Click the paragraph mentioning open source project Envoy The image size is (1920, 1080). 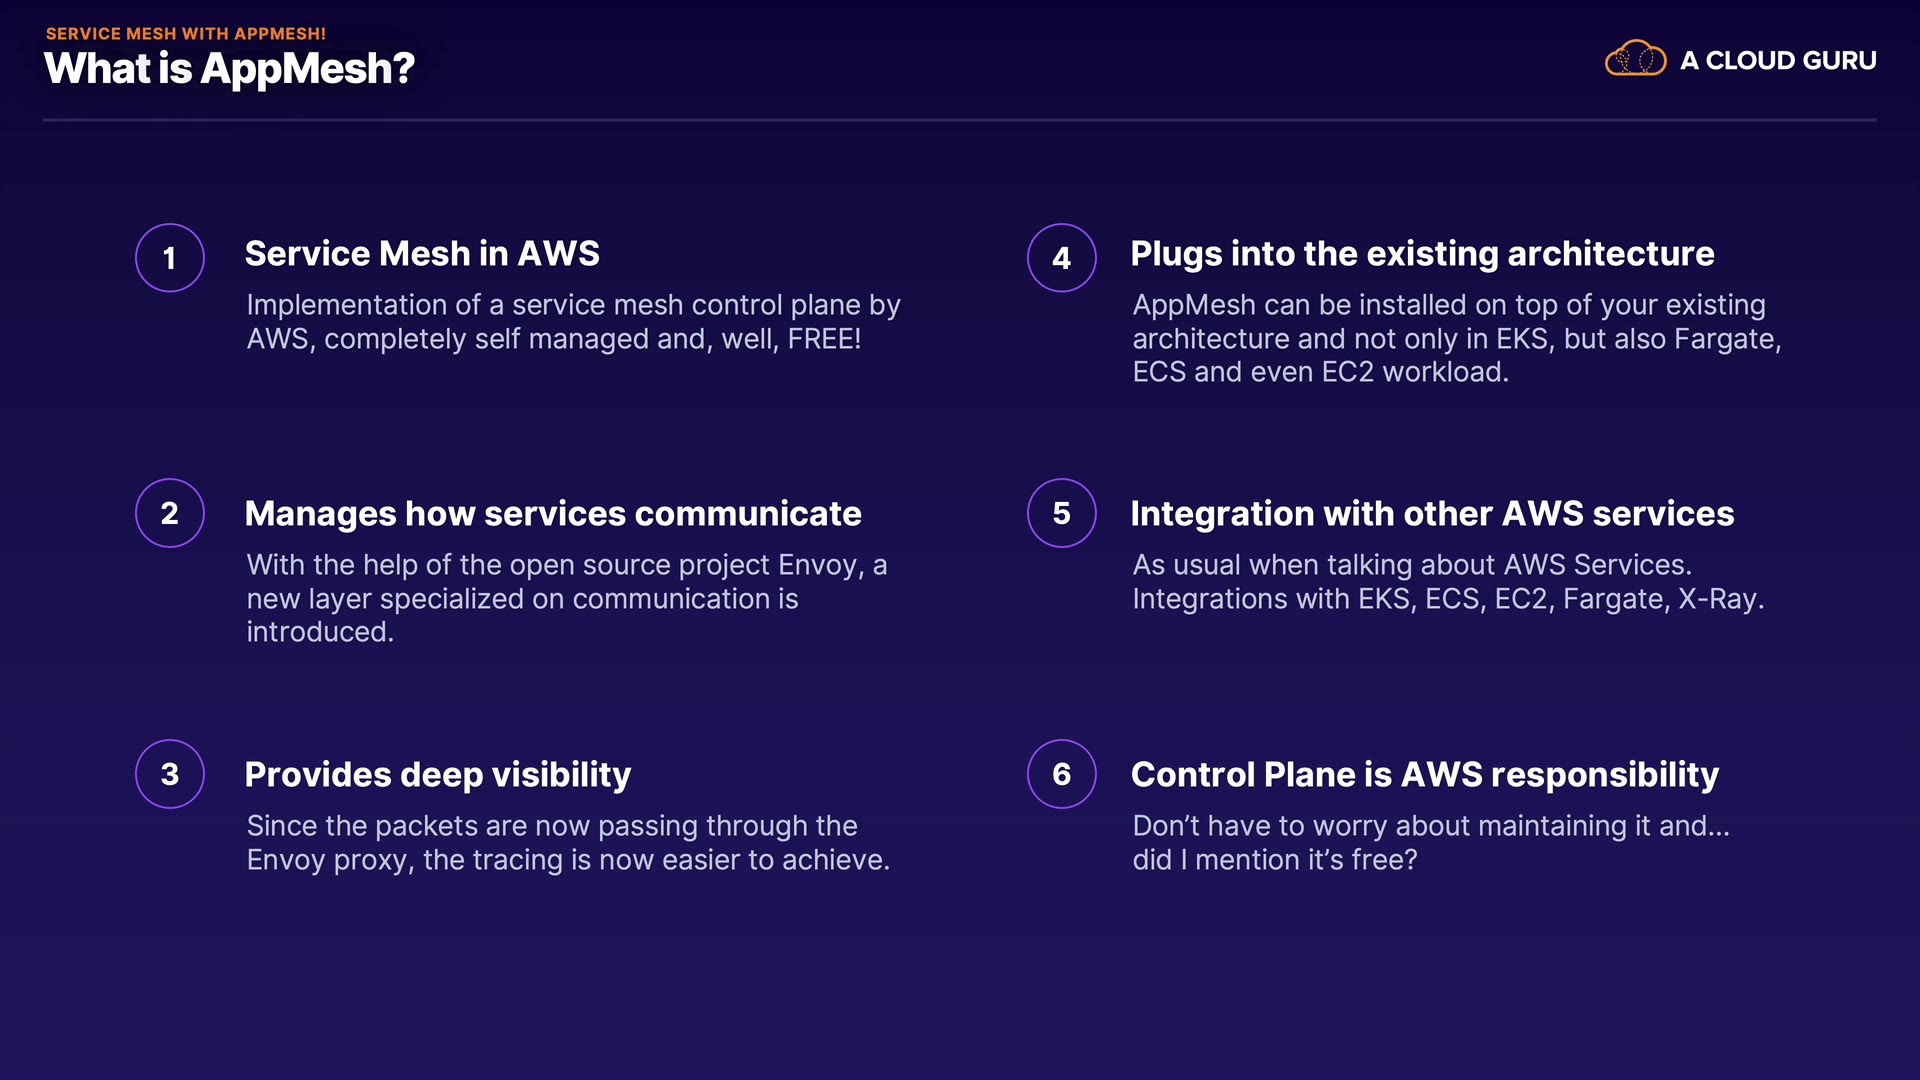566,598
